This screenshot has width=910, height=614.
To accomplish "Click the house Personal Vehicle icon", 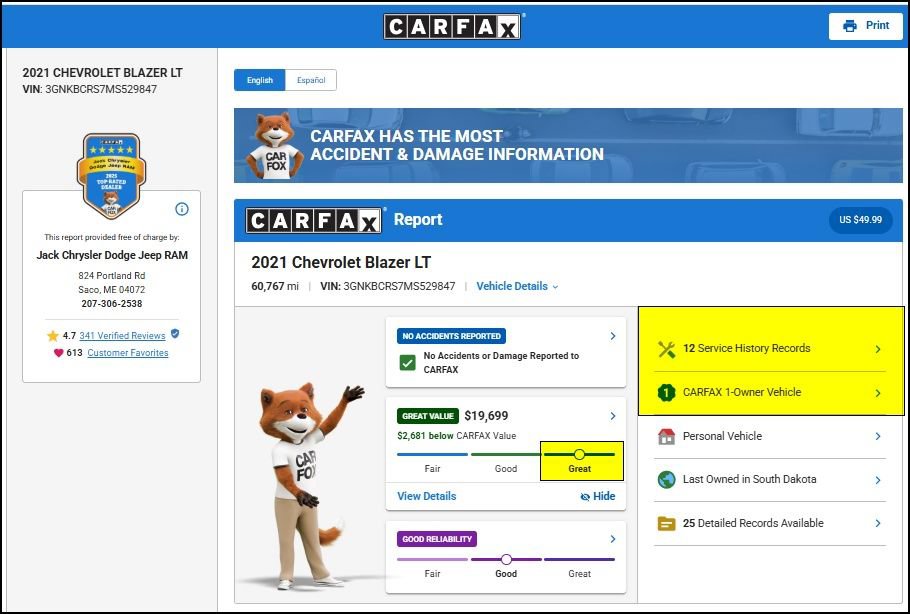I will (666, 436).
